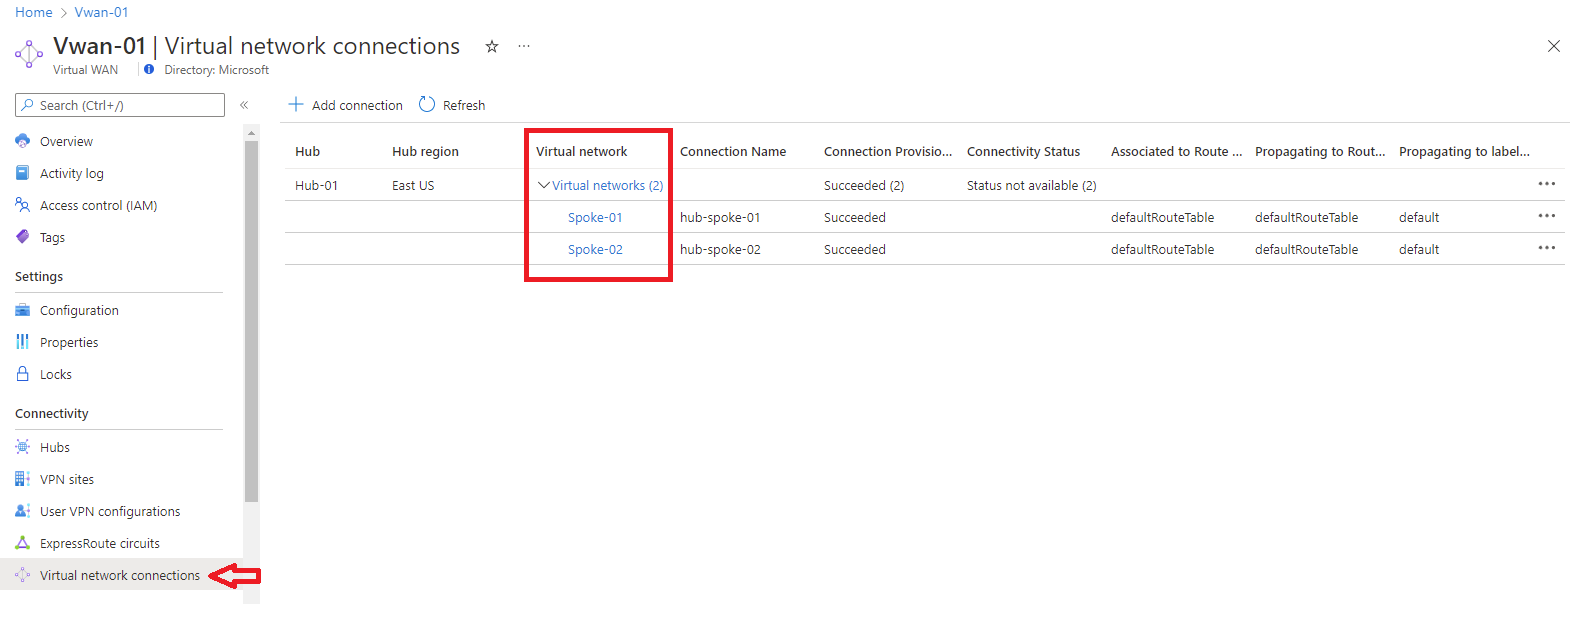Collapse the sidebar with double chevron

244,105
